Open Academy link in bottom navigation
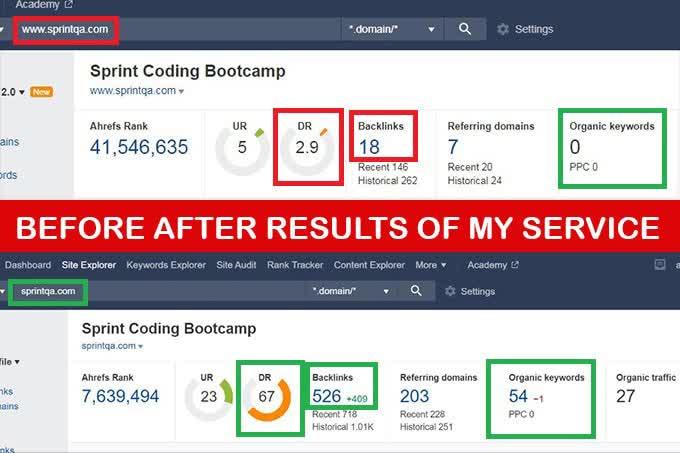Screen dimensions: 680x453 coord(493,265)
